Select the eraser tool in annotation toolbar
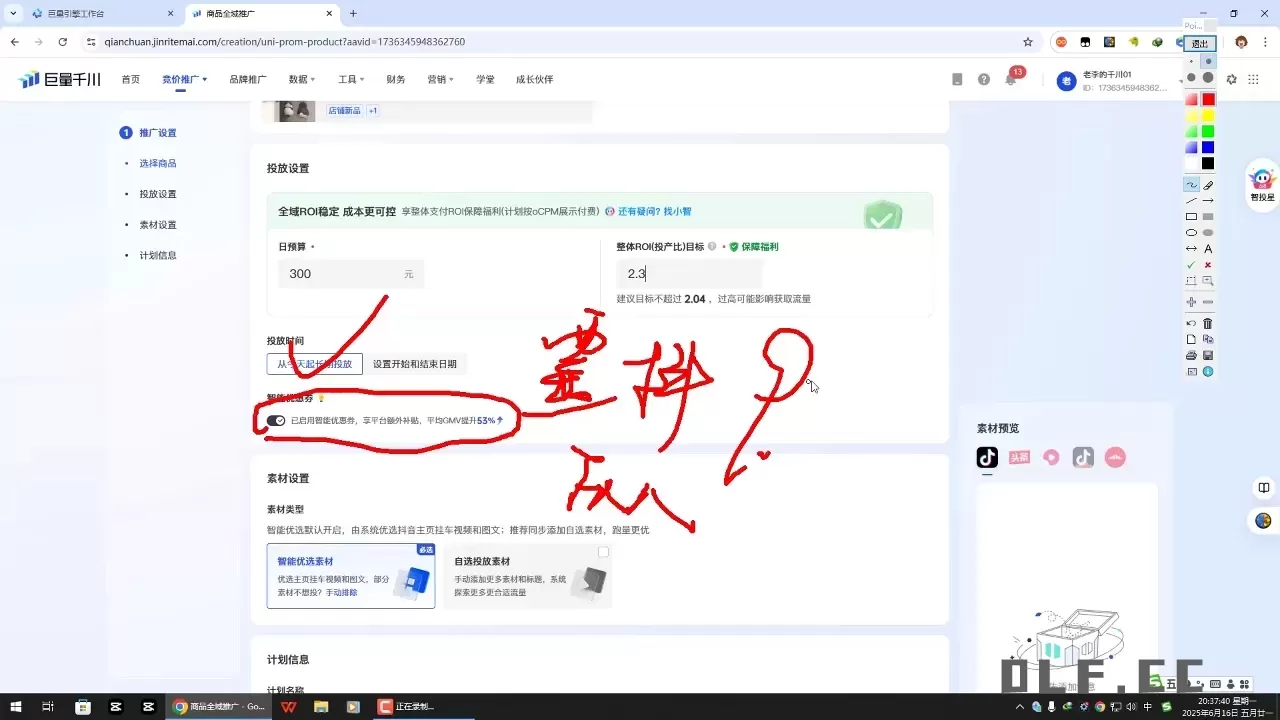 pos(1208,185)
